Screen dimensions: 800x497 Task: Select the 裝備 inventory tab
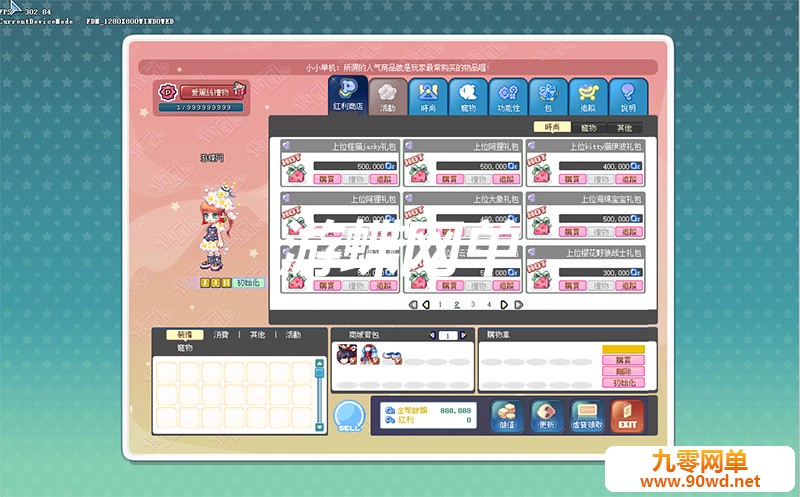coord(185,335)
